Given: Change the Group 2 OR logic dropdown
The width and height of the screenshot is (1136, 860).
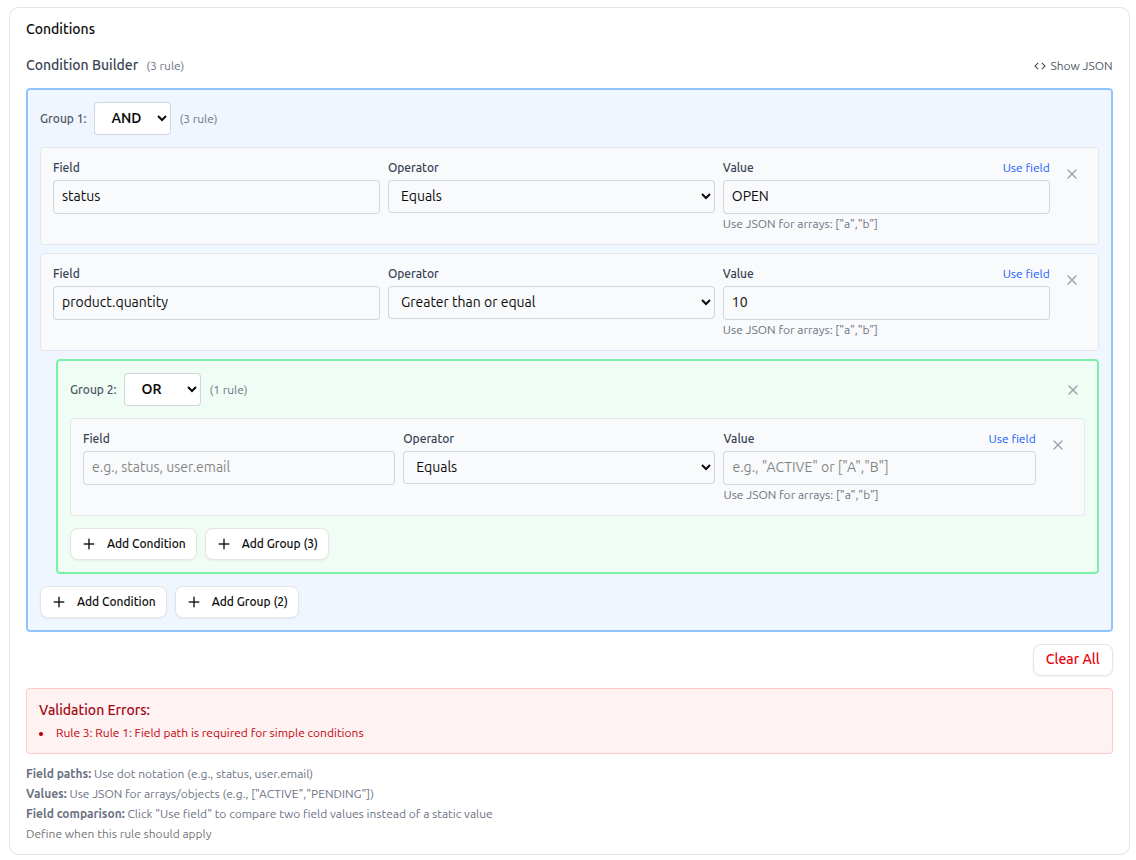Looking at the screenshot, I should tap(162, 389).
